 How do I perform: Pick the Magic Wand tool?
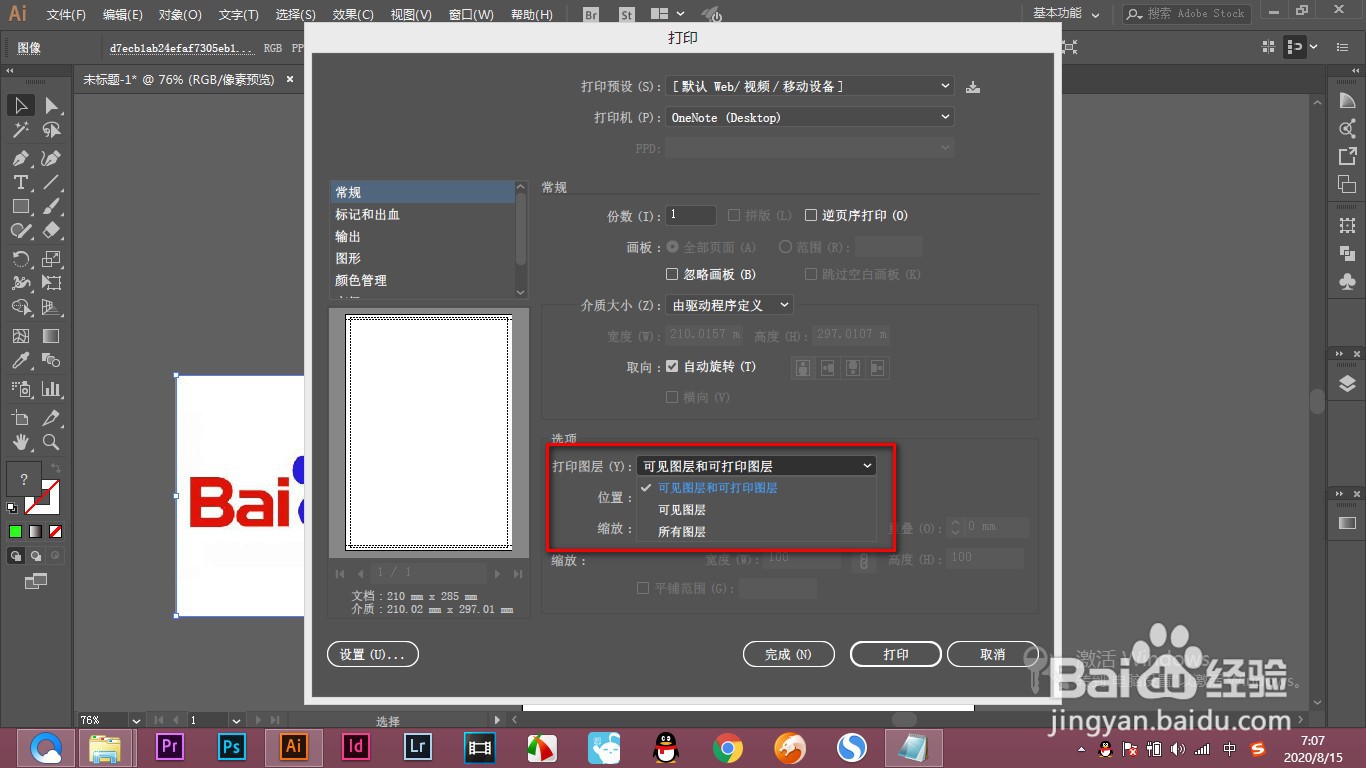coord(21,130)
